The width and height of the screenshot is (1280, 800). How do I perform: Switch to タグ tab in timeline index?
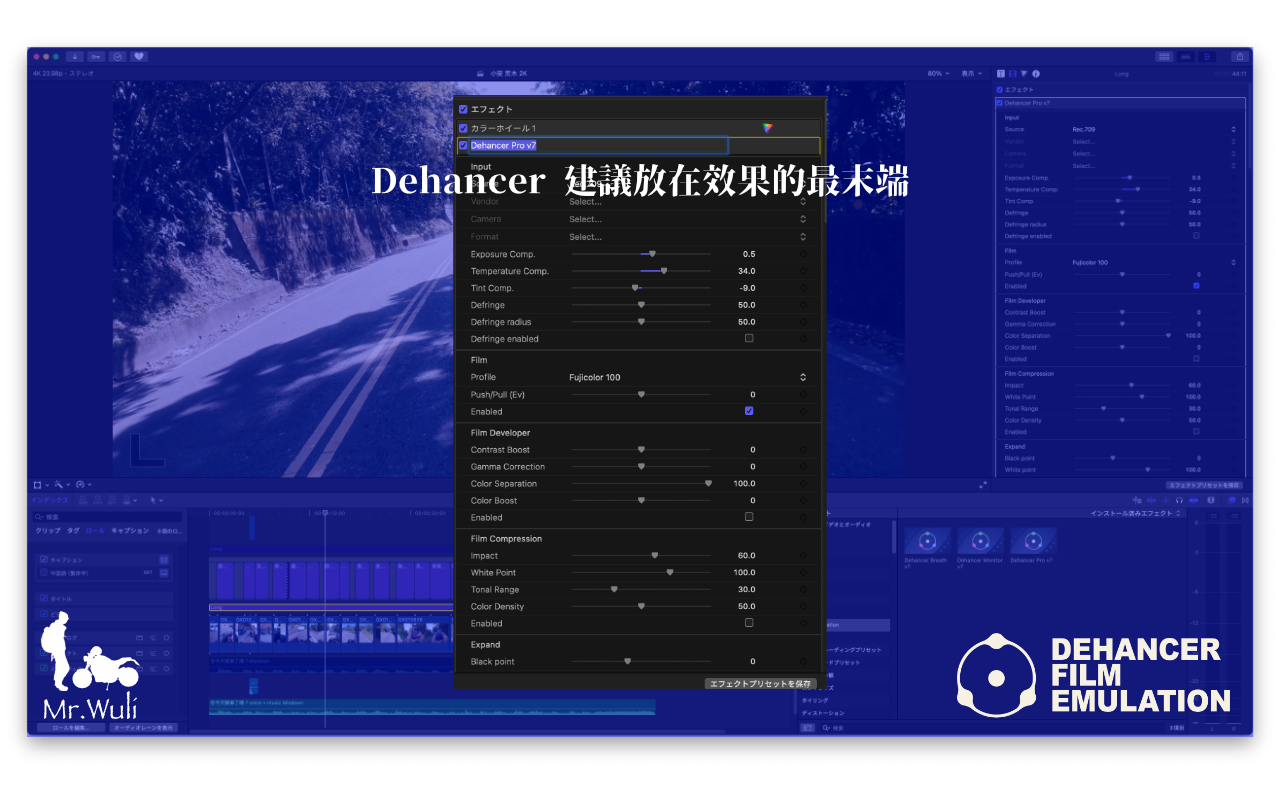[73, 531]
